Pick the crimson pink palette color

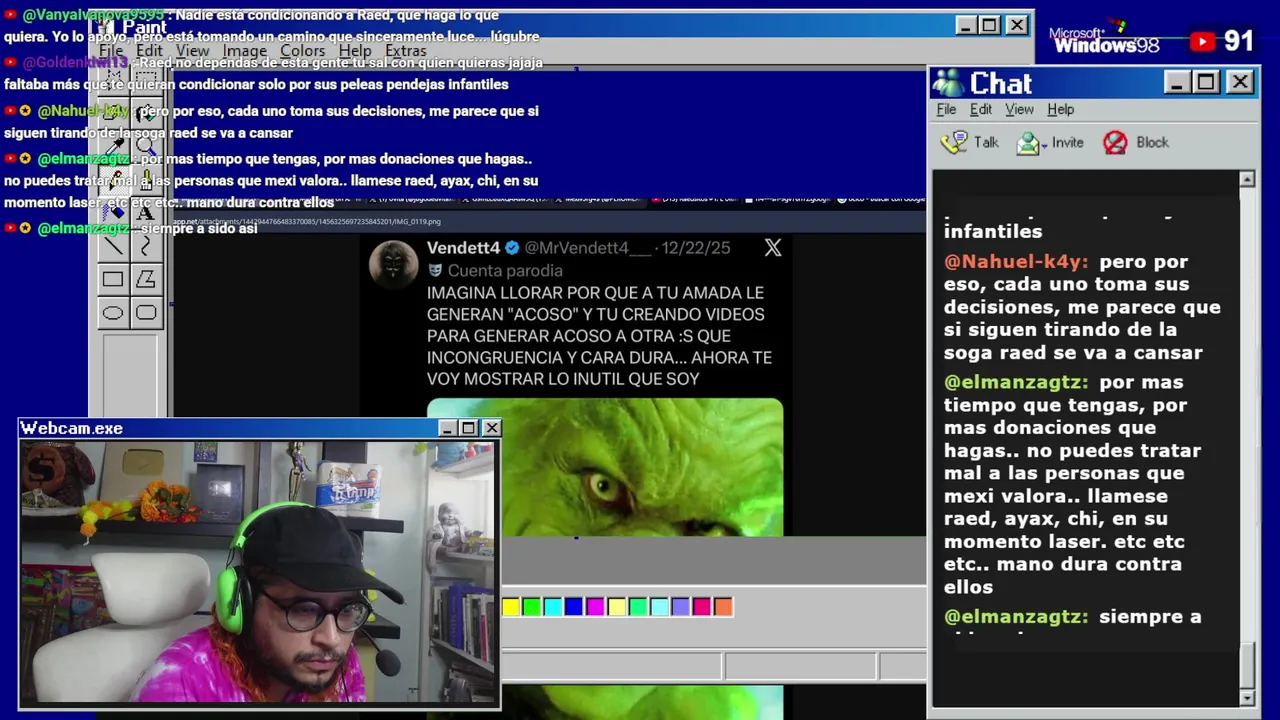click(x=701, y=606)
